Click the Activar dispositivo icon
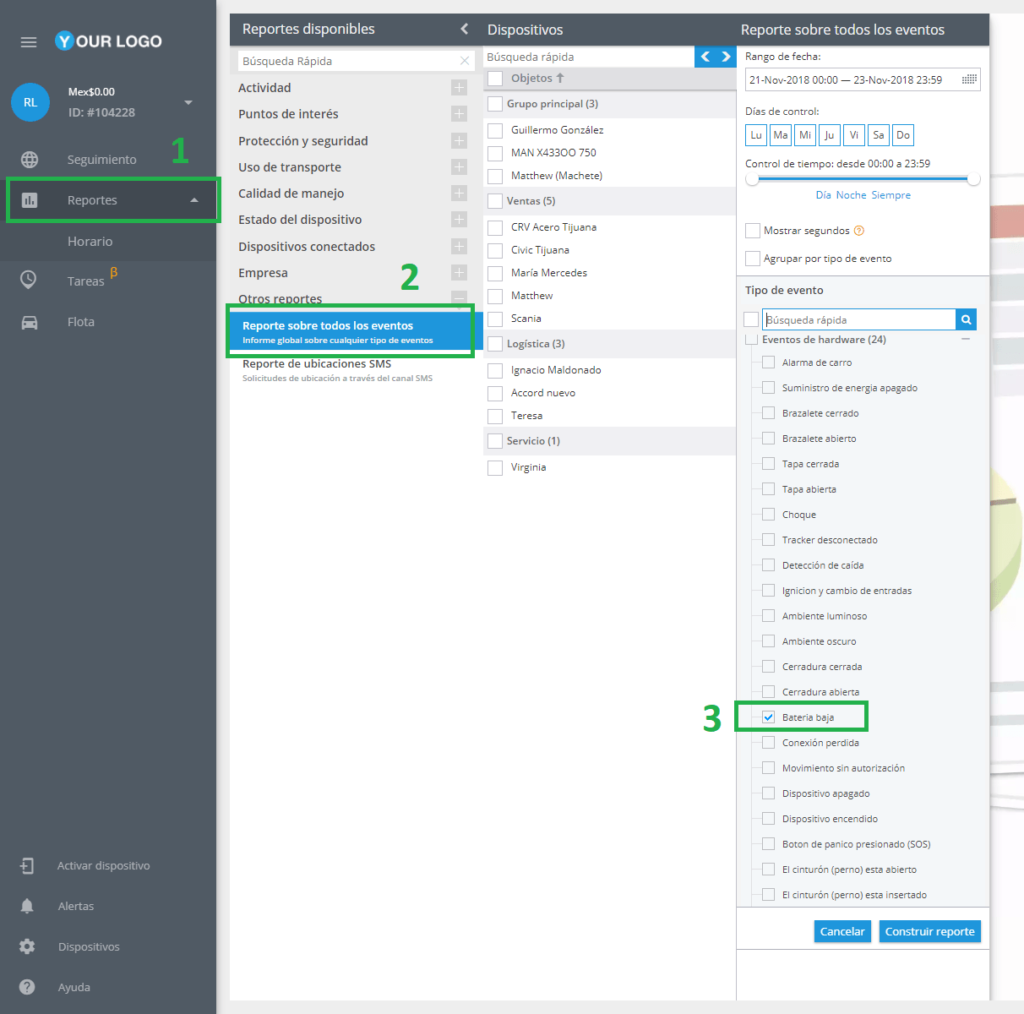 click(x=27, y=866)
